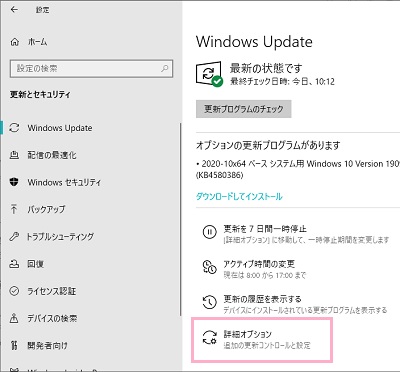
Task: Click the clock icon for アクティブ時間の変更
Action: pos(209,267)
